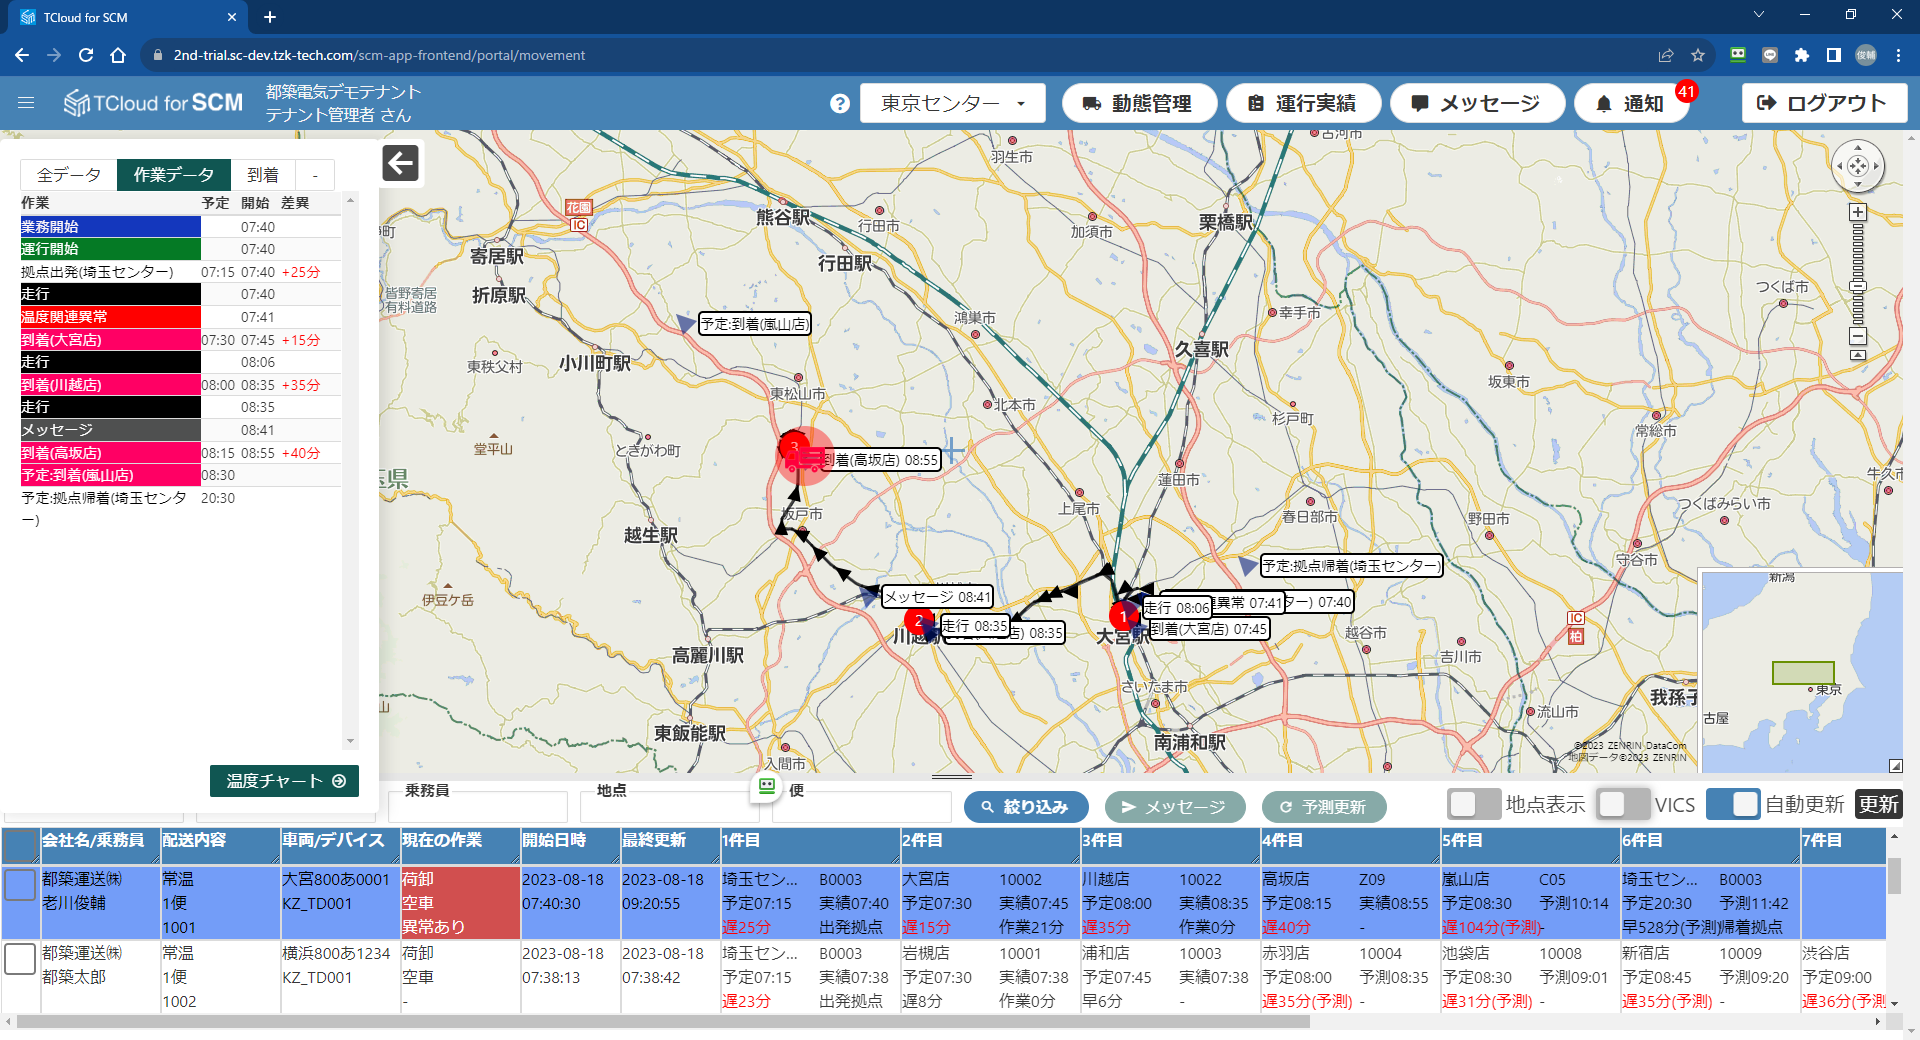Open the 温度チャート button
This screenshot has height=1040, width=1920.
(284, 781)
